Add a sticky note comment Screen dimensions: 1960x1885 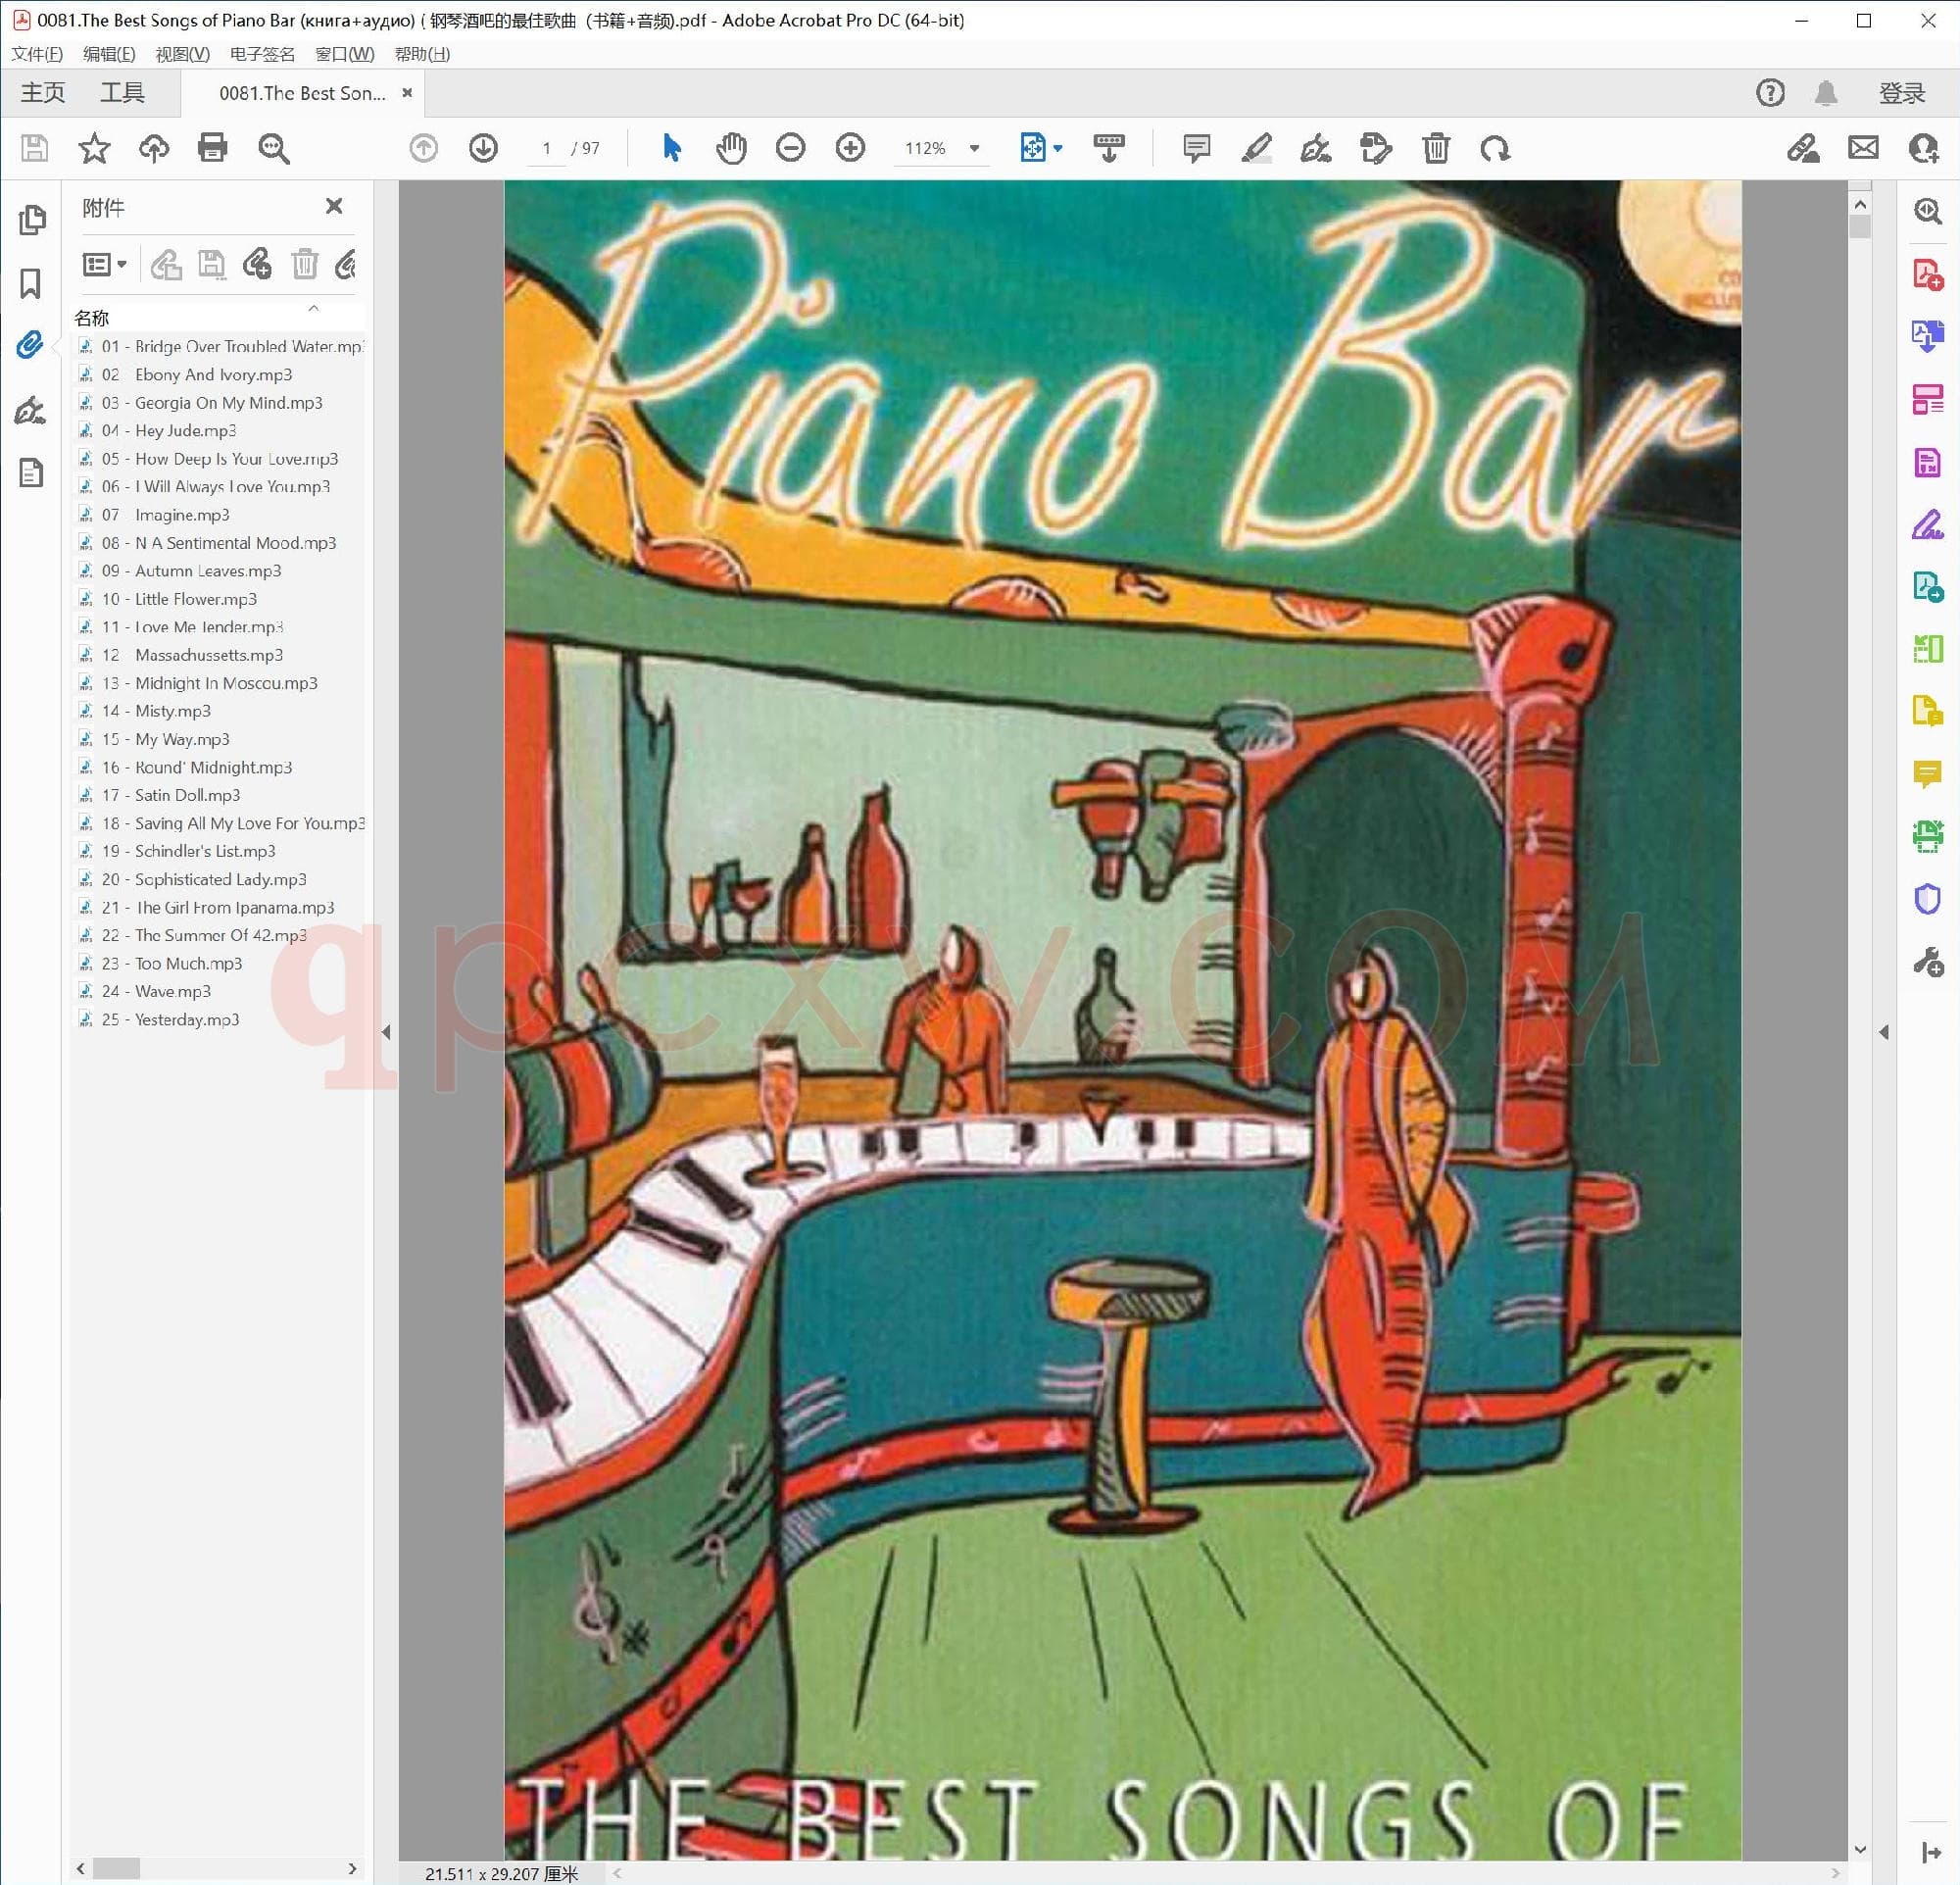click(x=1196, y=148)
